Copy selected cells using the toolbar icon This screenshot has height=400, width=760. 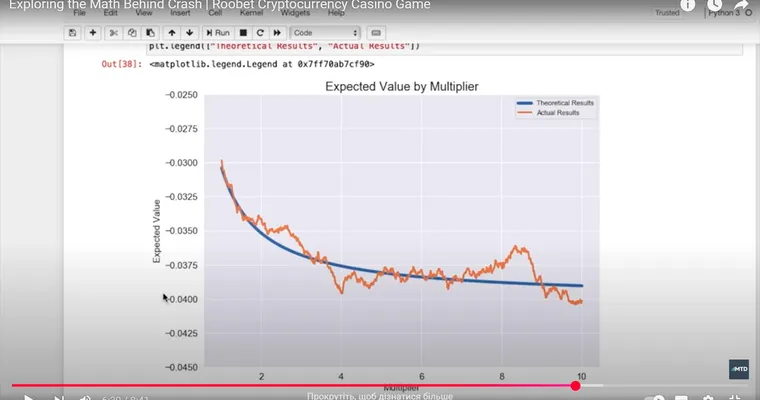(x=132, y=33)
